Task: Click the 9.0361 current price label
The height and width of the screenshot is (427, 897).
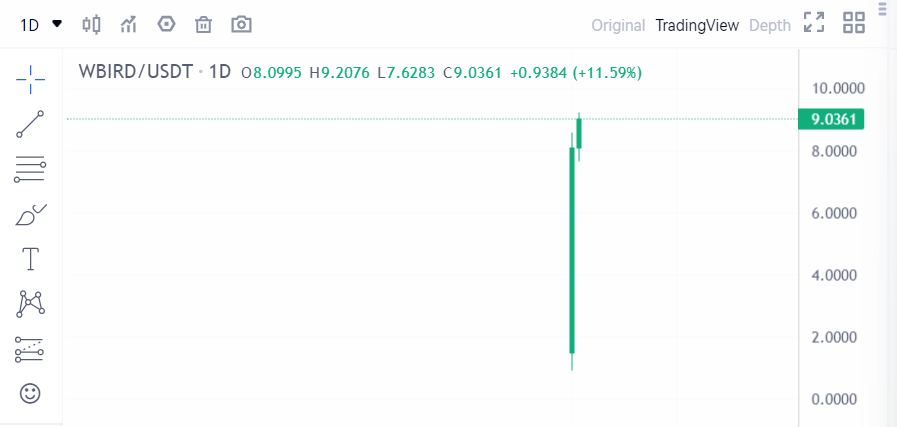Action: click(x=831, y=119)
